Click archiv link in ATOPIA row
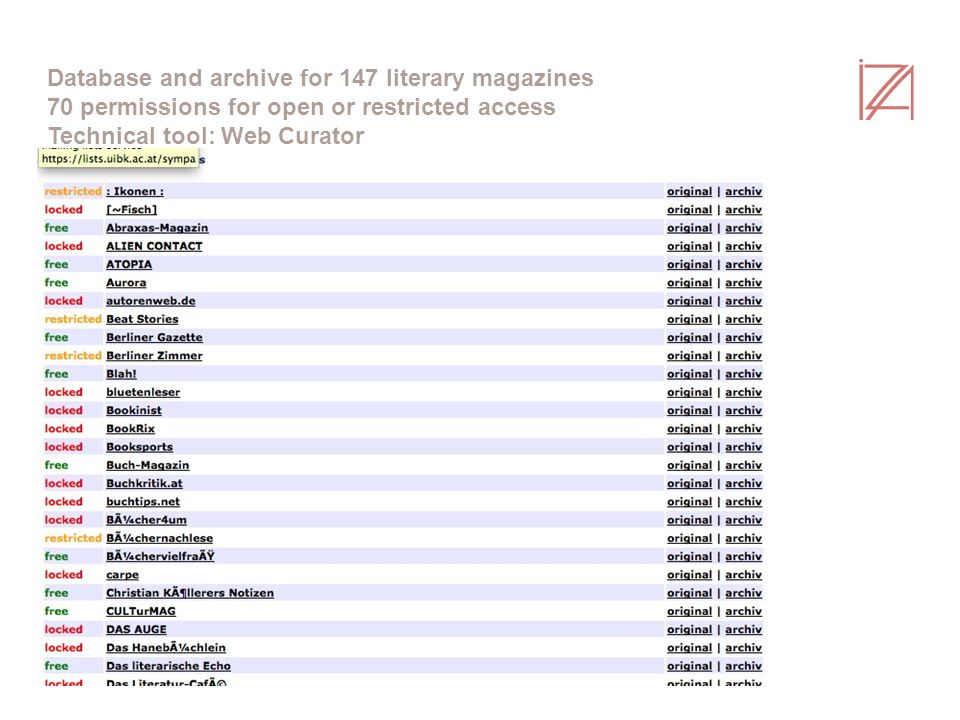960x720 pixels. pyautogui.click(x=743, y=264)
